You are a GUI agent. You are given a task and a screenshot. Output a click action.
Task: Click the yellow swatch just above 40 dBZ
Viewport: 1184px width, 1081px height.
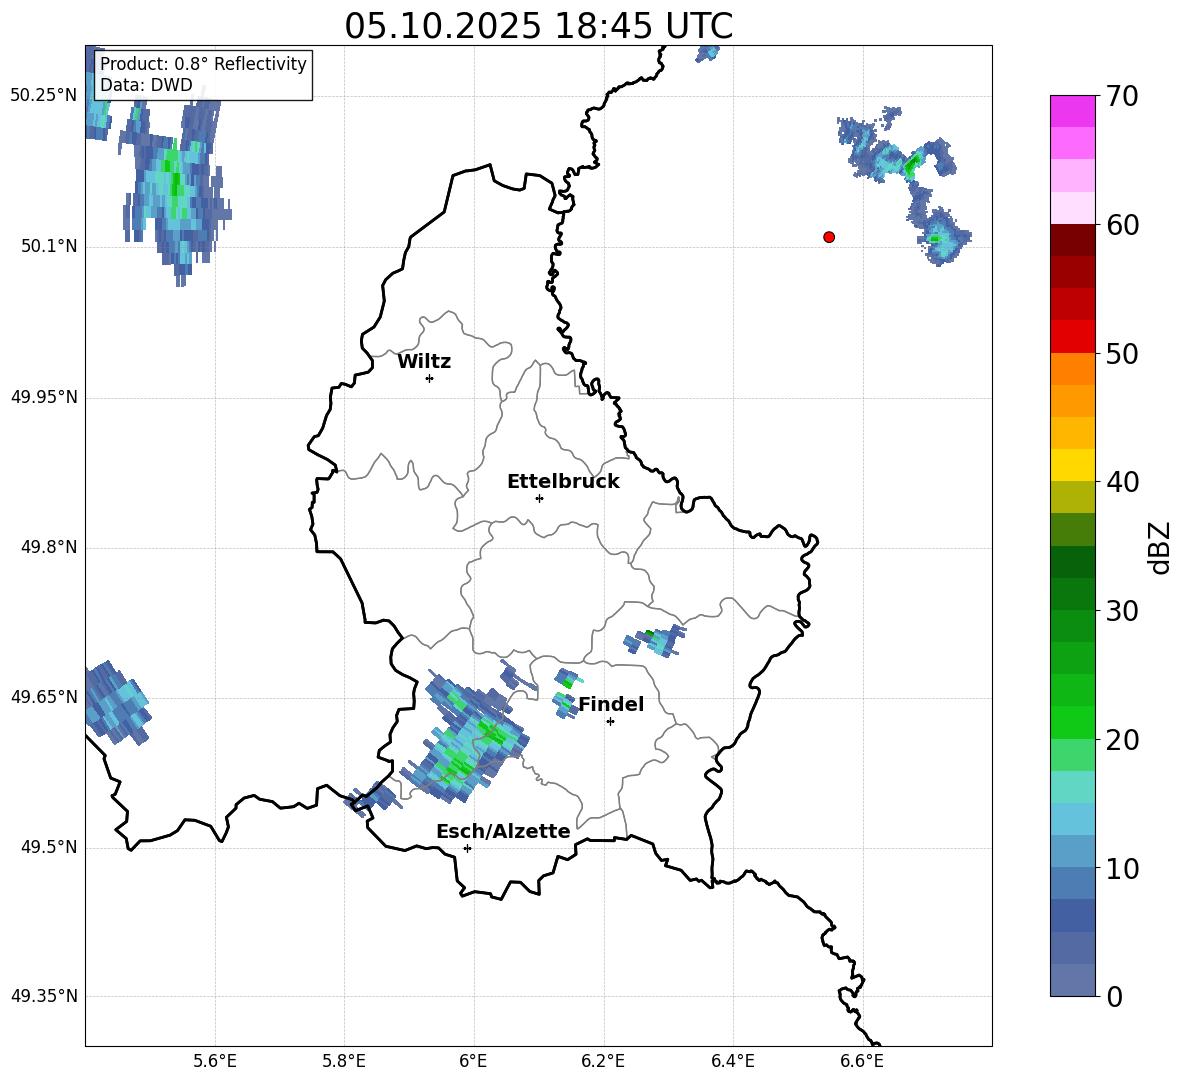[x=1073, y=465]
